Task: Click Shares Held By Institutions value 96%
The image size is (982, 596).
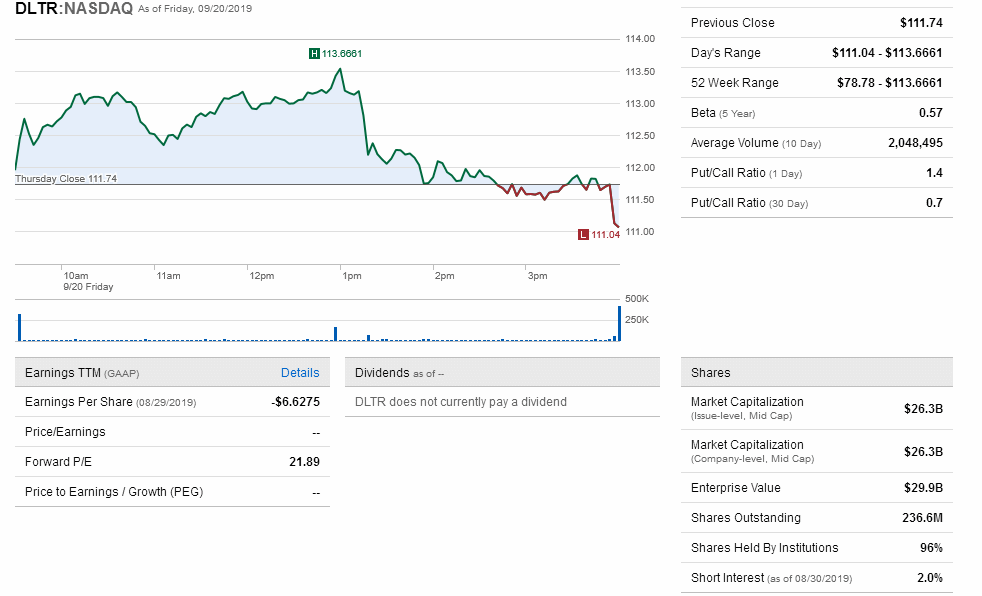Action: (931, 548)
